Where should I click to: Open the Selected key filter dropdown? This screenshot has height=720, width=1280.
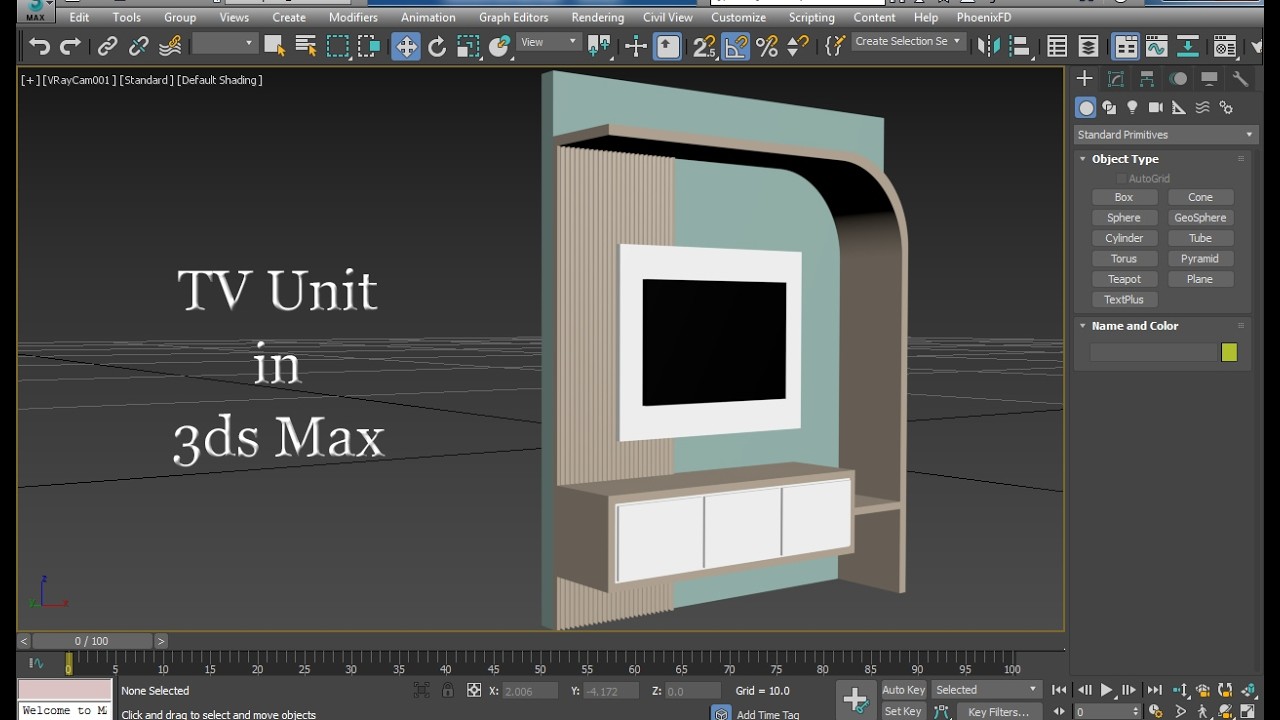tap(987, 690)
